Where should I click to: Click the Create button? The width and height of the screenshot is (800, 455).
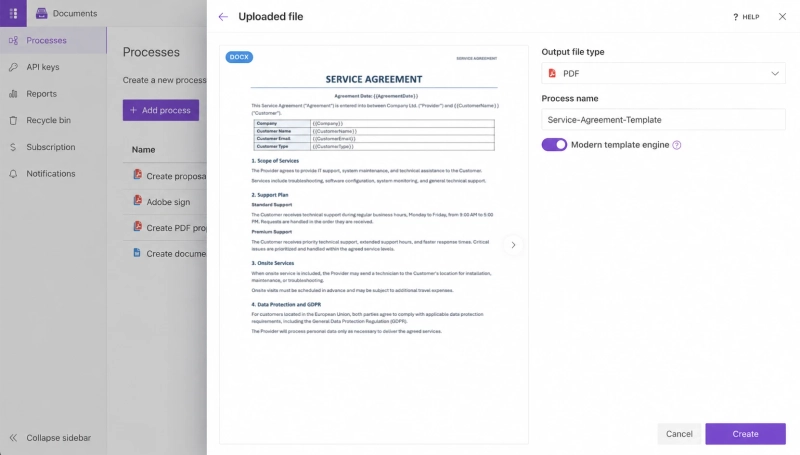[745, 434]
